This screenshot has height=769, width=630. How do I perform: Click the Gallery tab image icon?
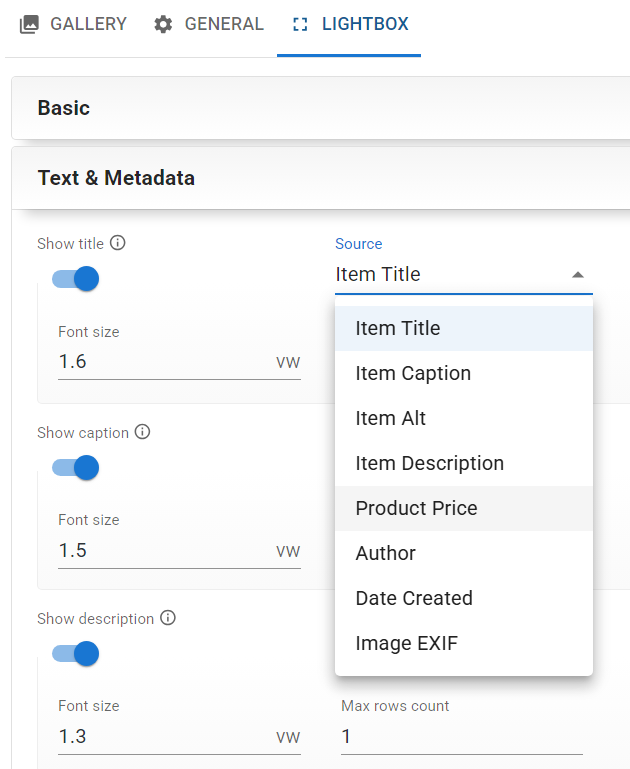tap(29, 24)
